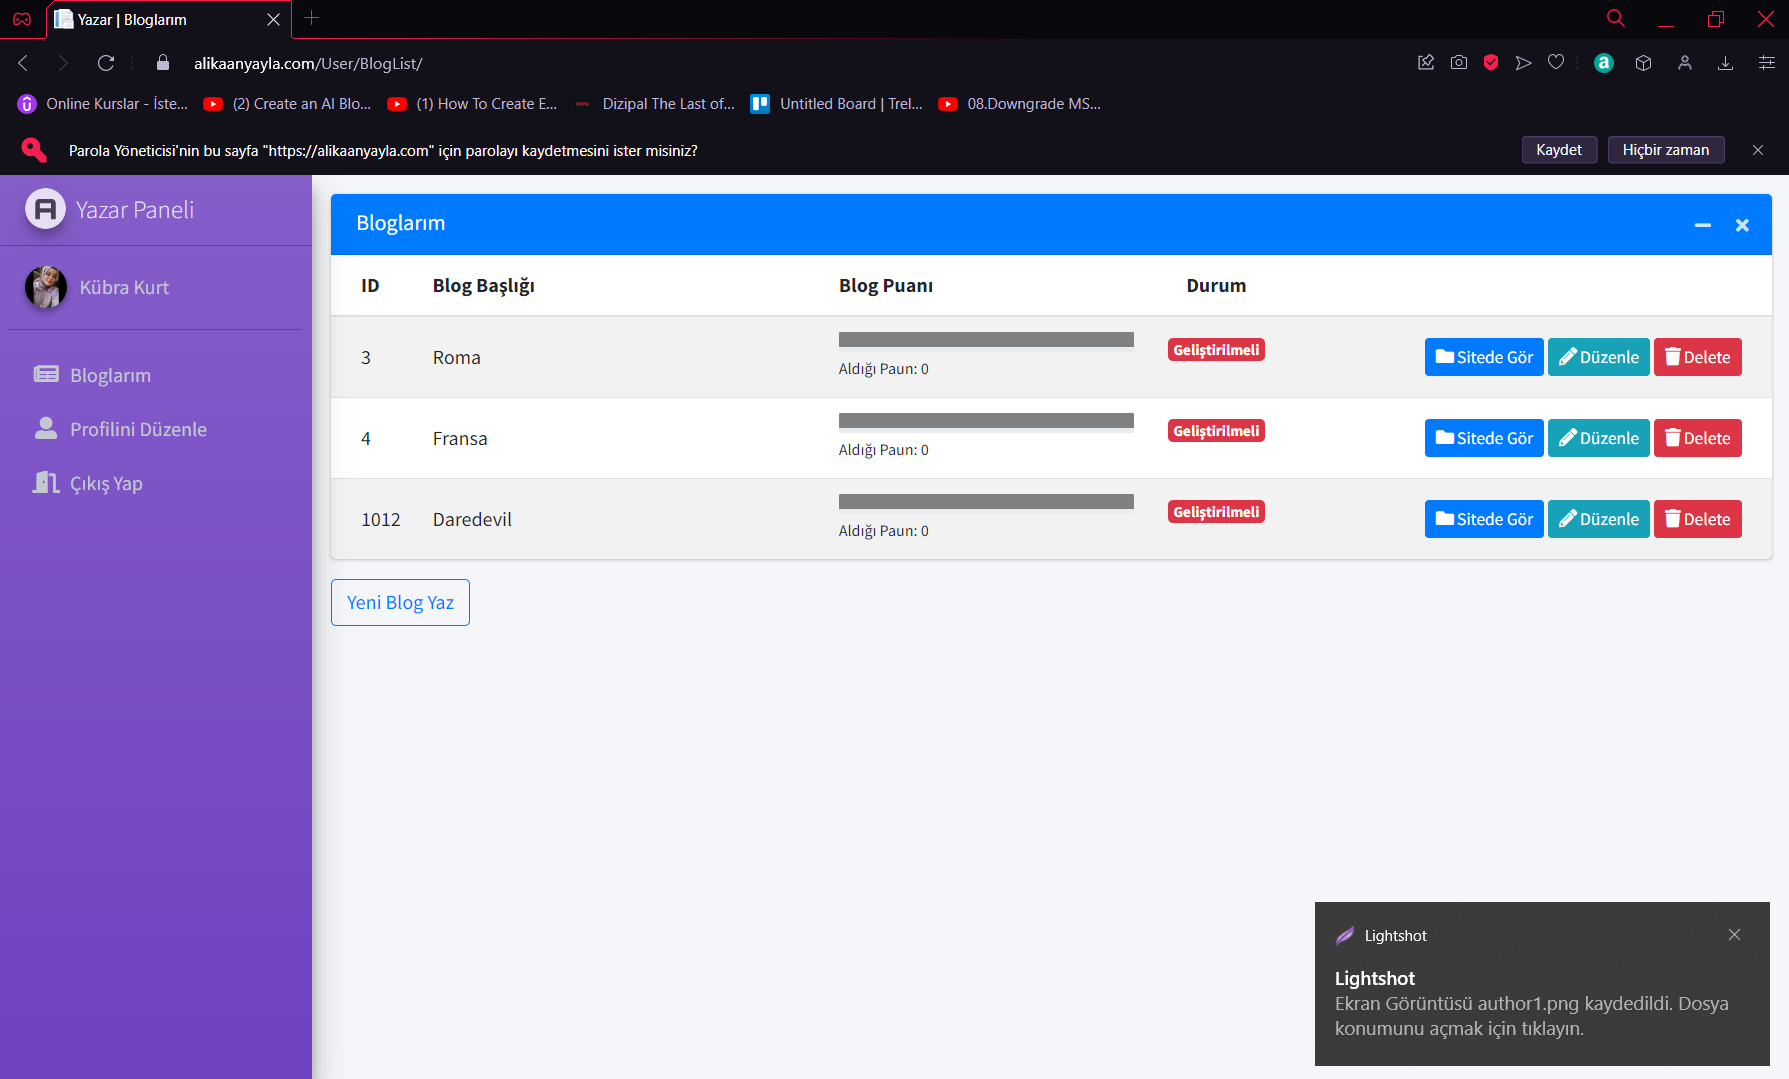Click the browser reload icon
Image resolution: width=1789 pixels, height=1079 pixels.
pyautogui.click(x=106, y=63)
